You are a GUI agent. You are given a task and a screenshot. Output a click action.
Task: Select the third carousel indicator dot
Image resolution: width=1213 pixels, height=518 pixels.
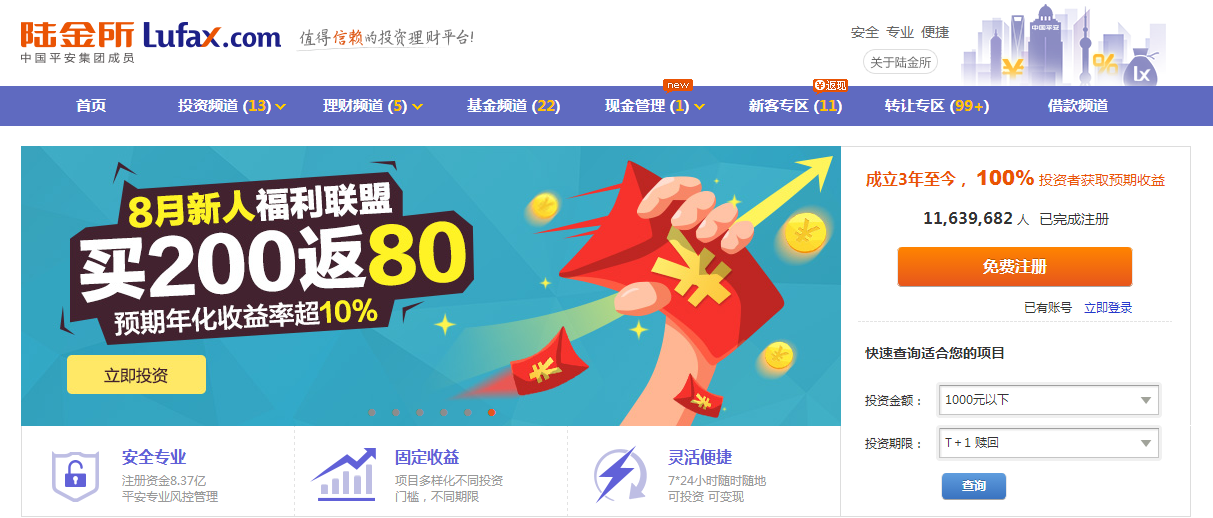click(421, 412)
